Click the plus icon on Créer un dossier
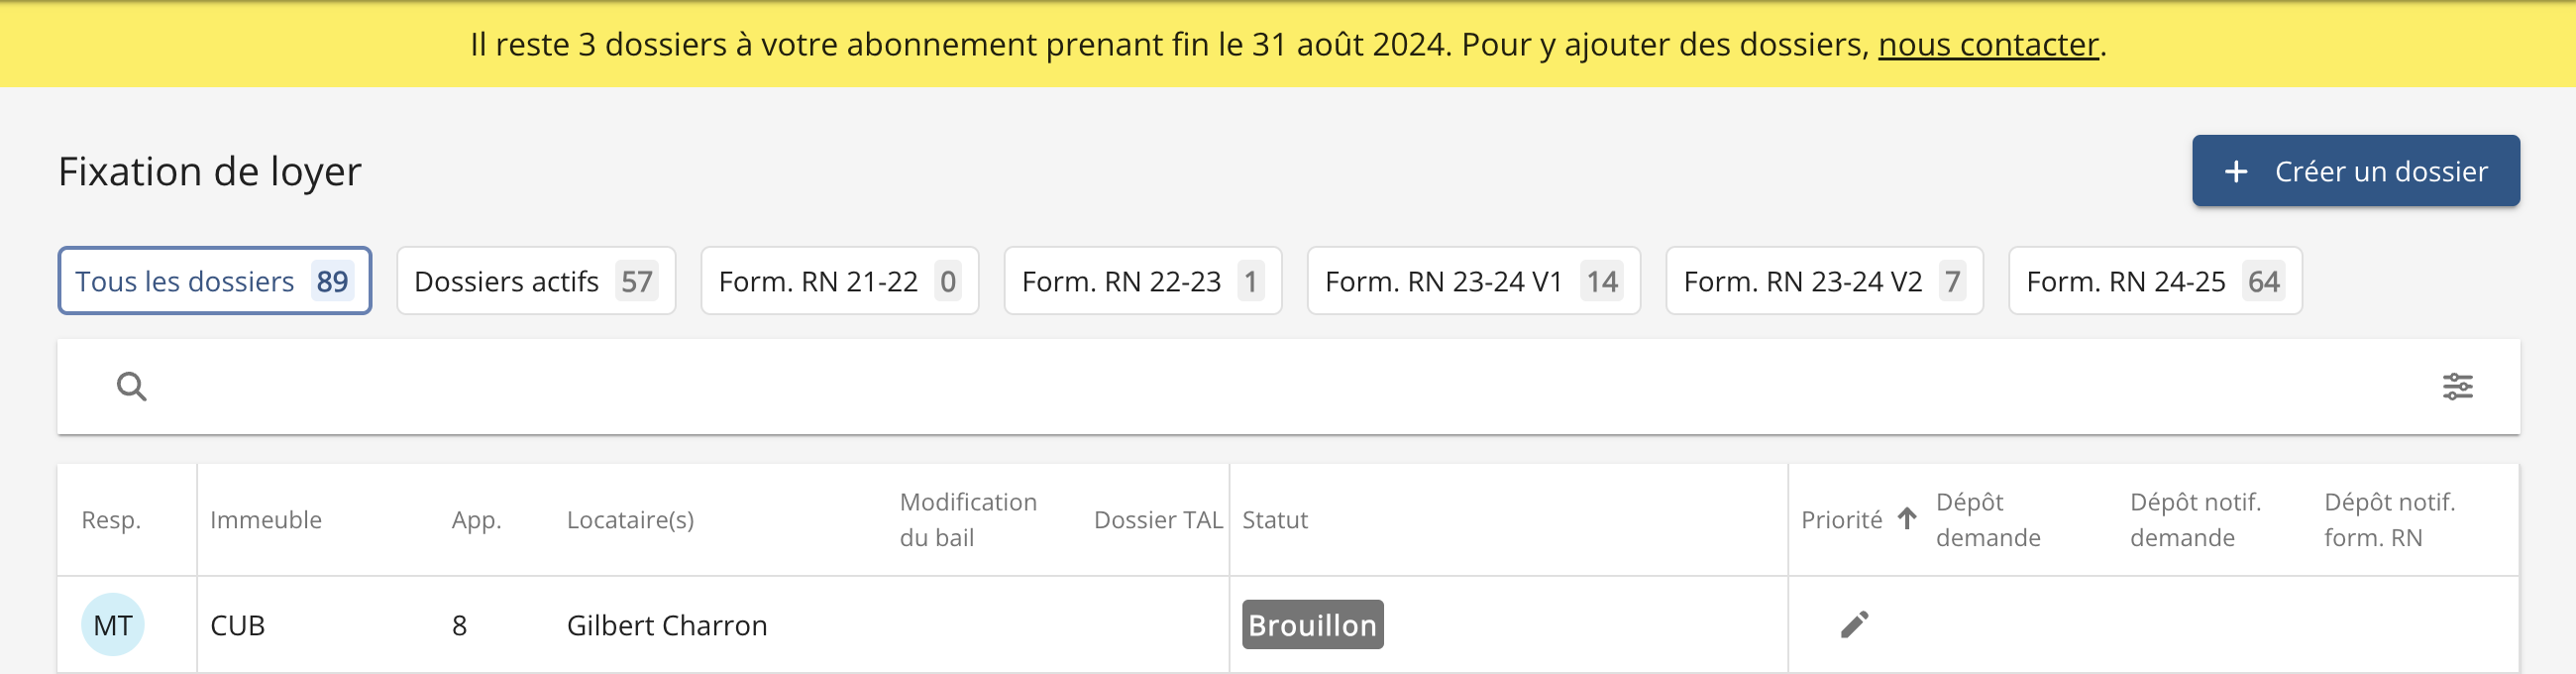Viewport: 2576px width, 674px height. [x=2236, y=172]
